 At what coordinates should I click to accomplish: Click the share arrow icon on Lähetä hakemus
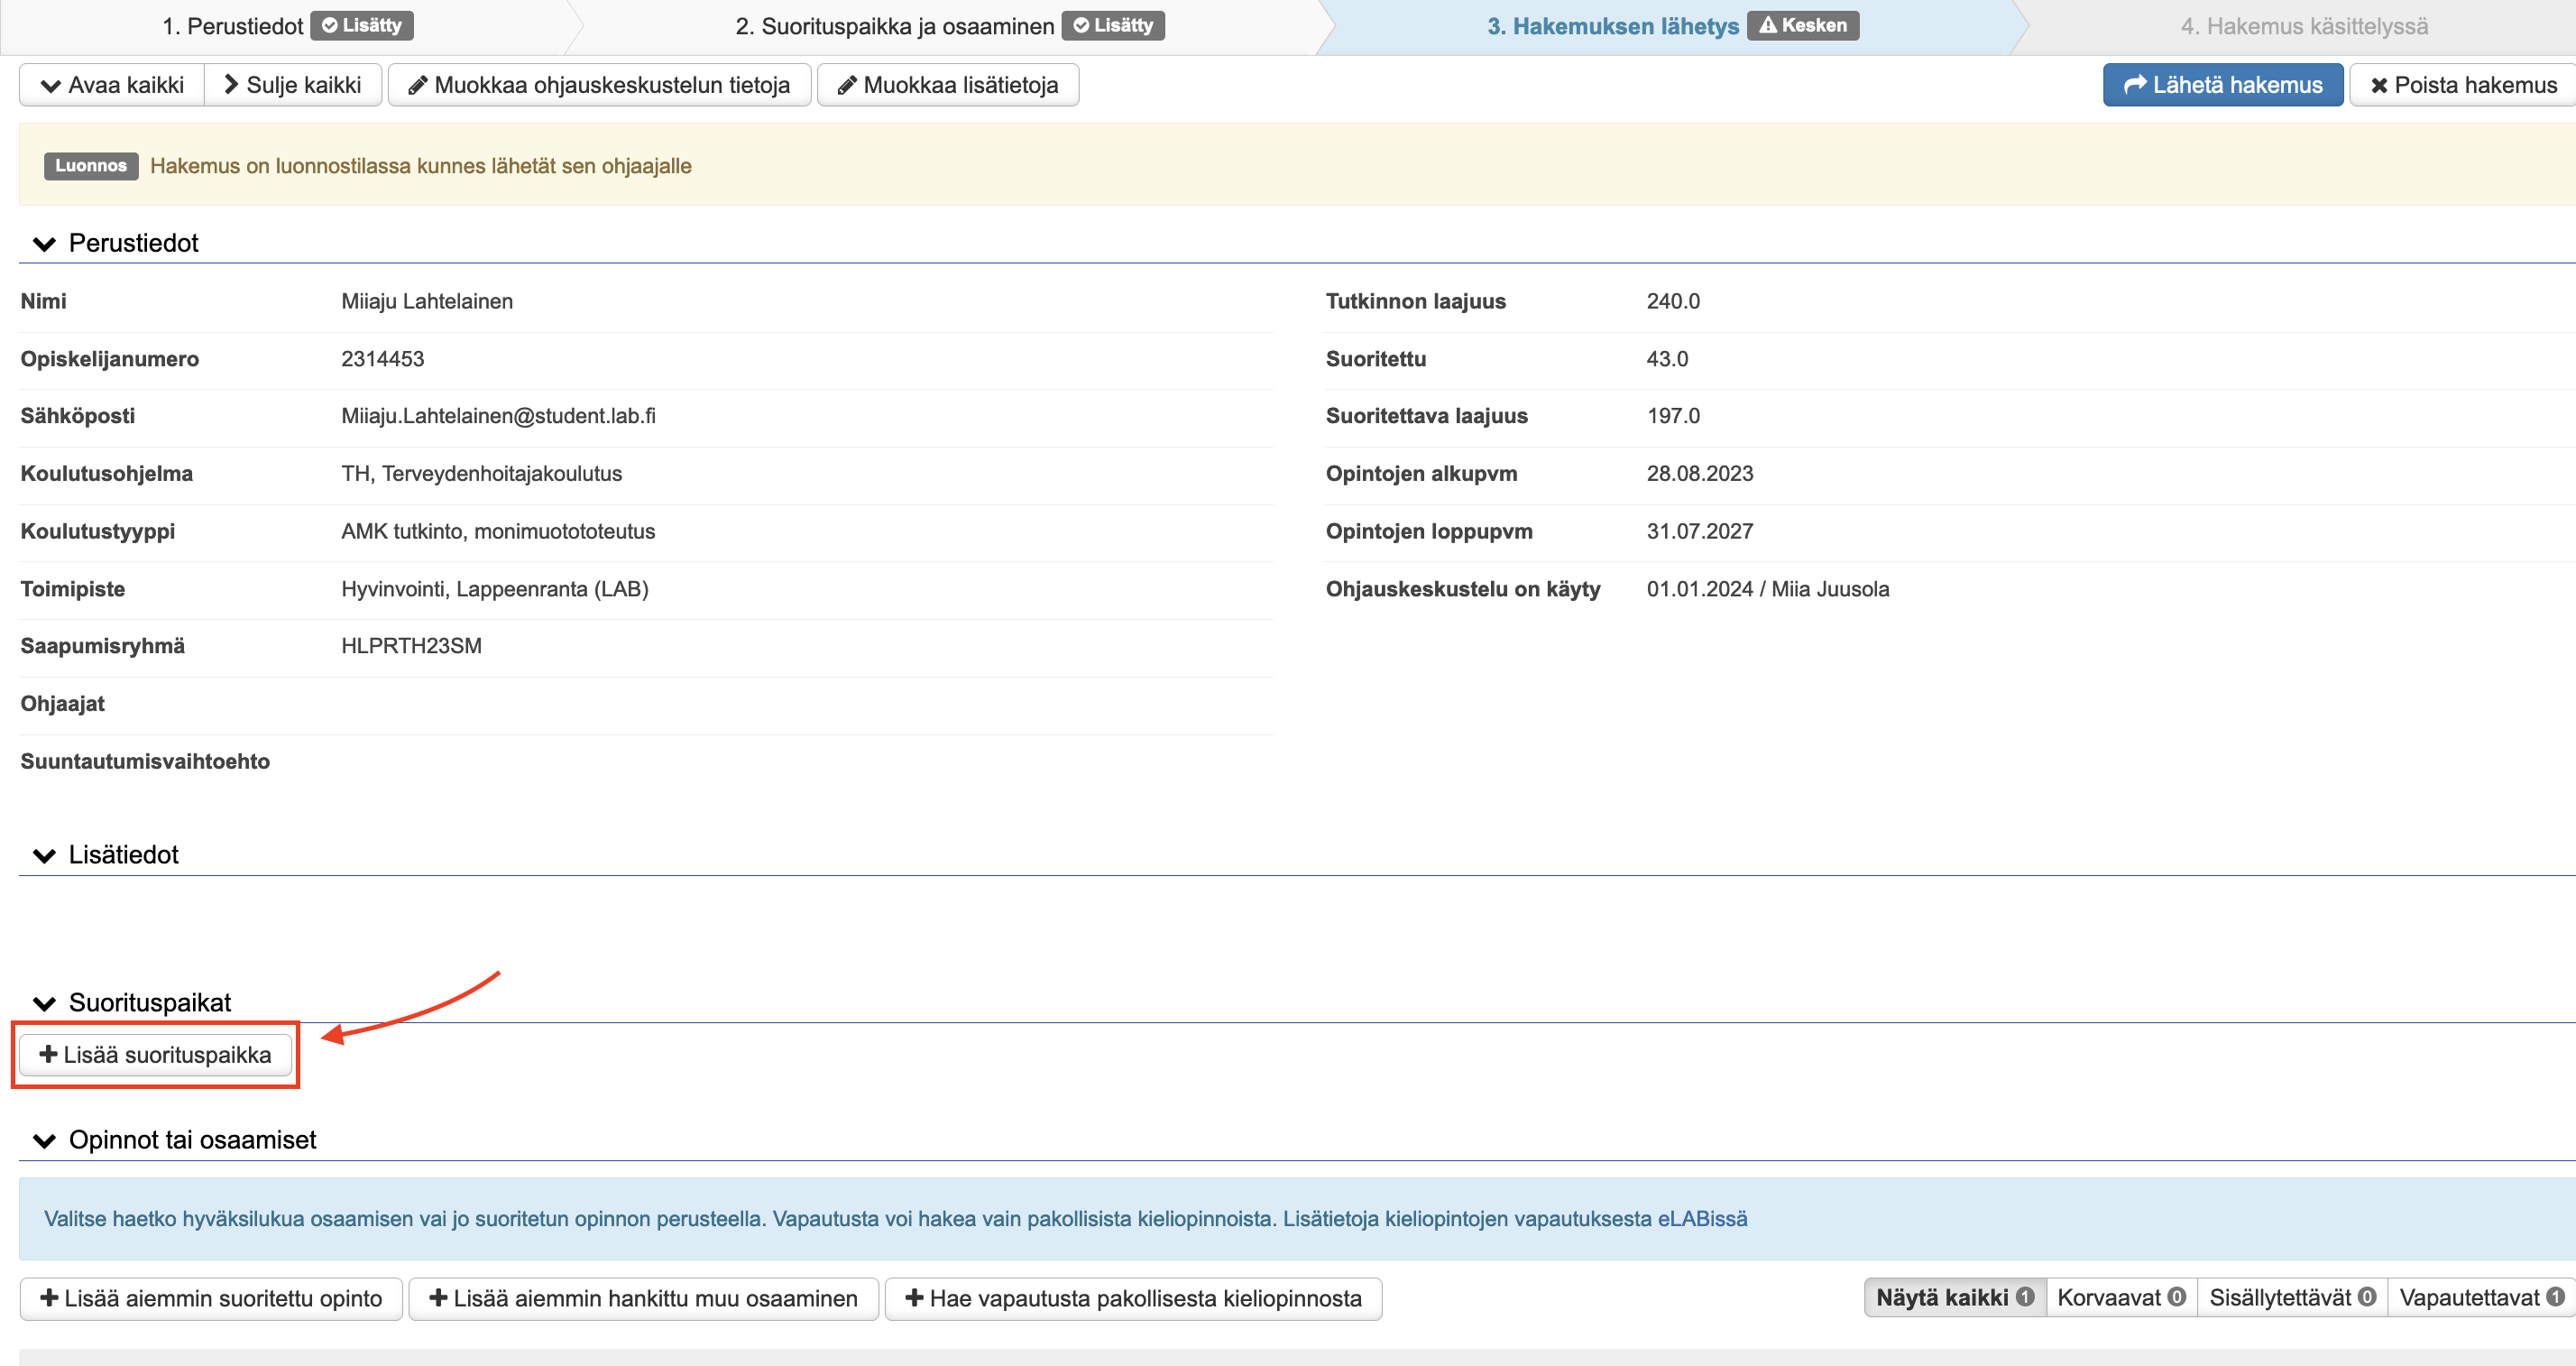[2135, 85]
